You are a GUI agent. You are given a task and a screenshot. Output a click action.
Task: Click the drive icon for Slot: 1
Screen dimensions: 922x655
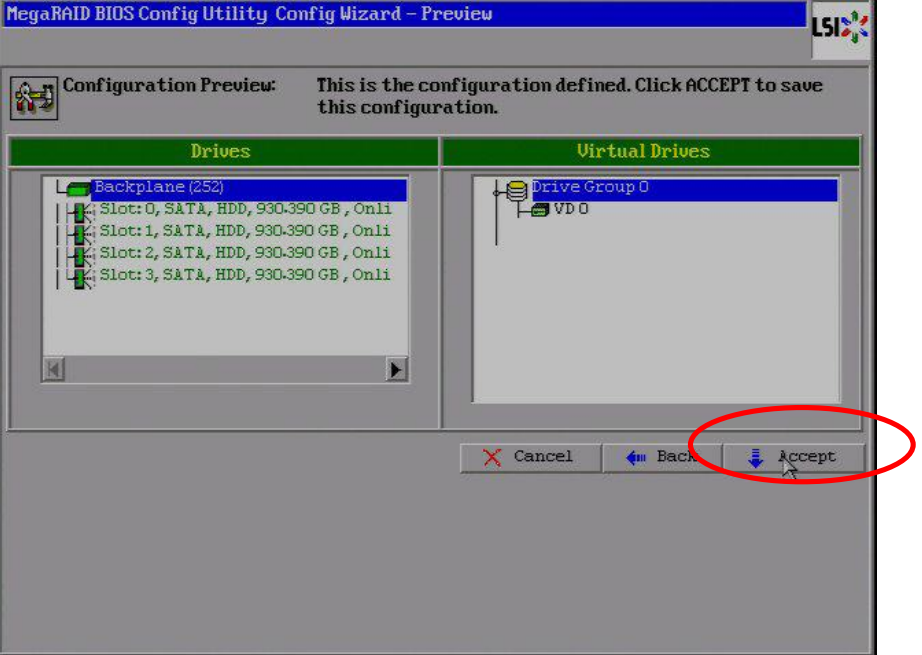[80, 233]
